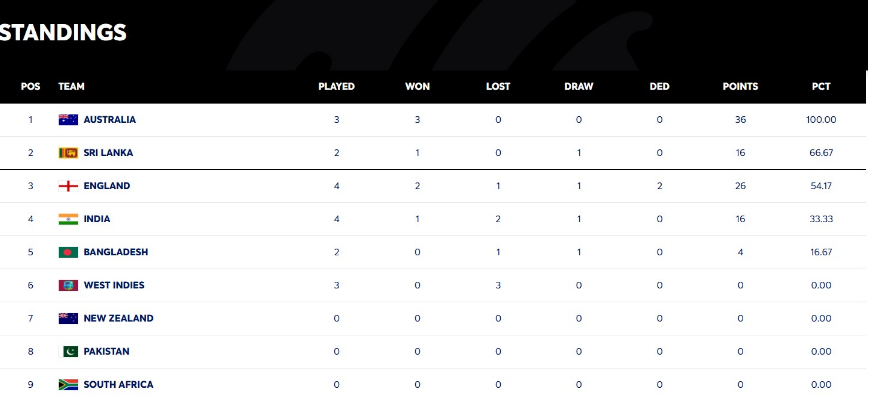The height and width of the screenshot is (408, 882).
Task: Select the POINTS column header
Action: 740,87
